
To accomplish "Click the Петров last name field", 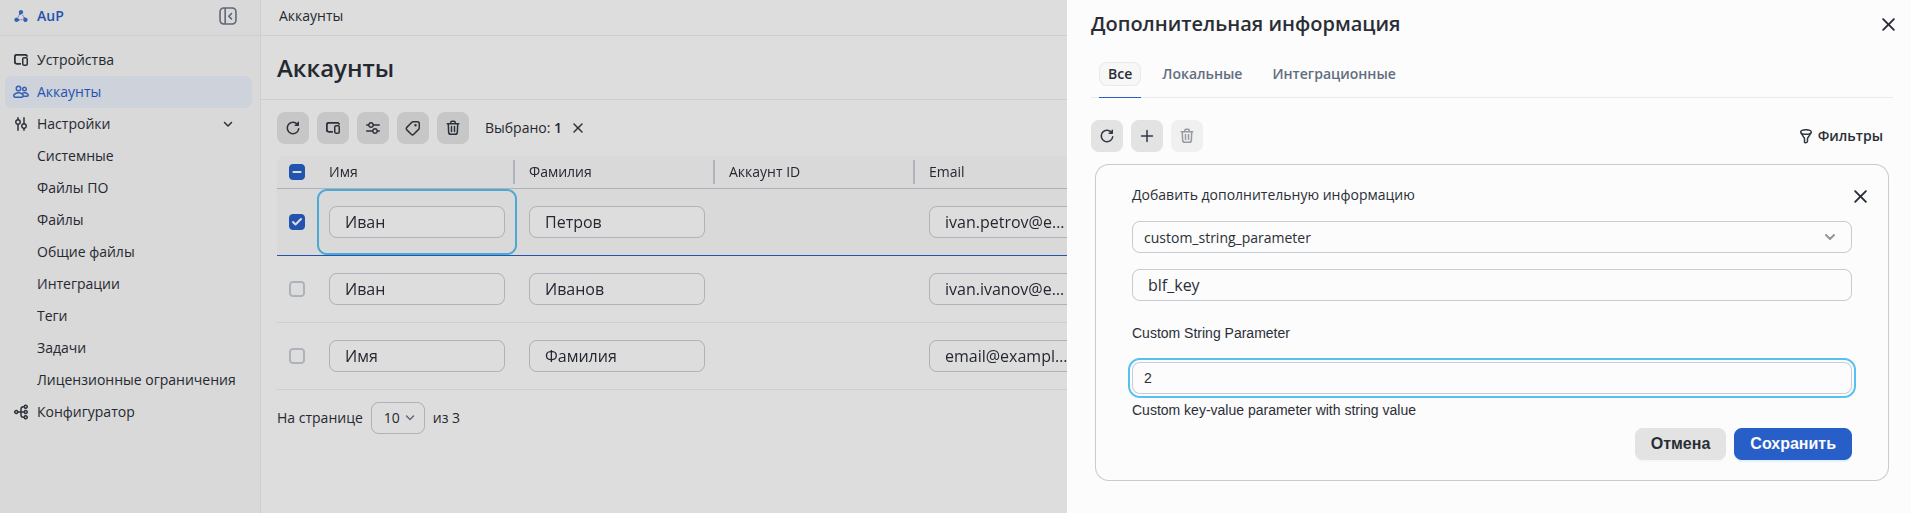I will 617,222.
